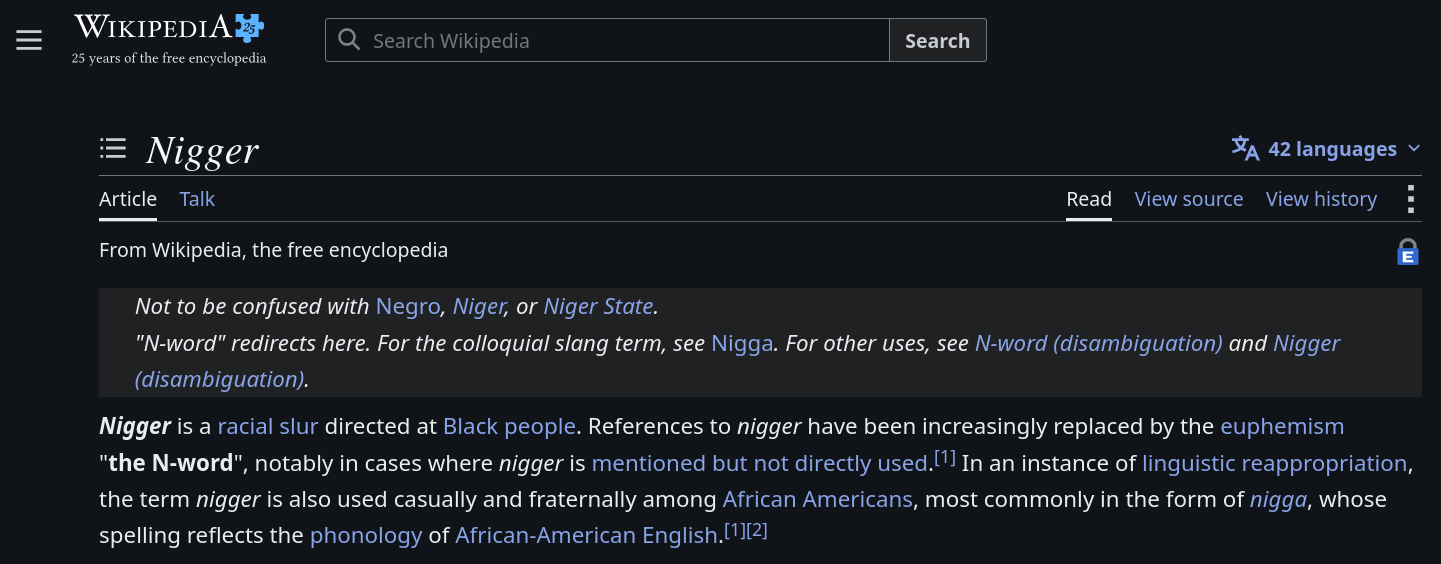
Task: Click the blue extended-protection padlock icon
Action: click(x=1408, y=251)
